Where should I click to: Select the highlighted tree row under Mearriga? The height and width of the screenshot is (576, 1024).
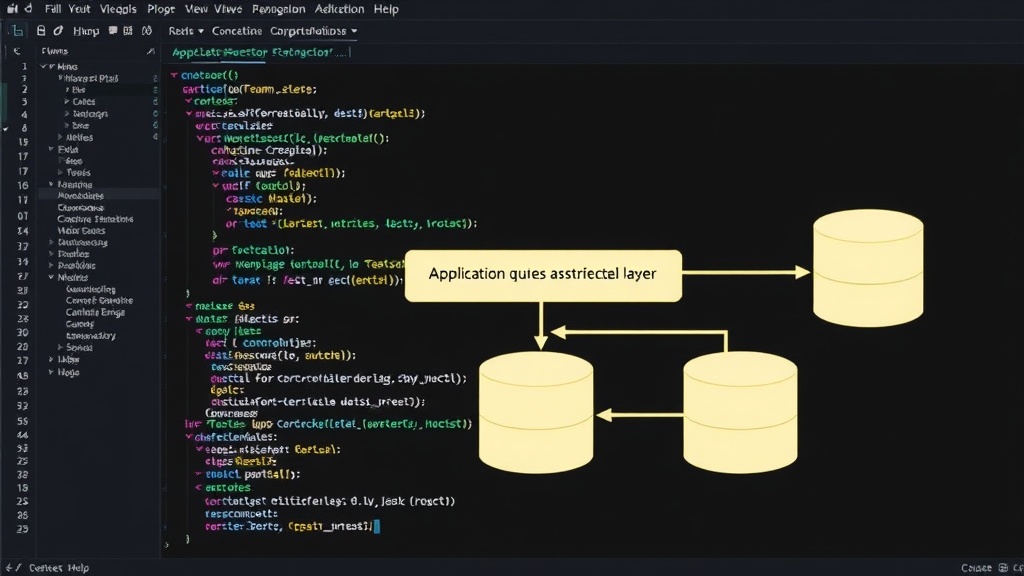point(98,195)
